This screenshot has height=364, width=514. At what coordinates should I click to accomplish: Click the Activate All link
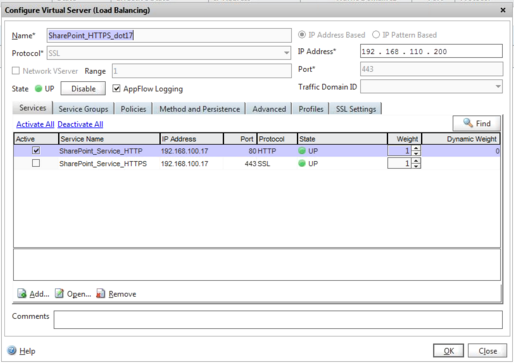tap(35, 124)
